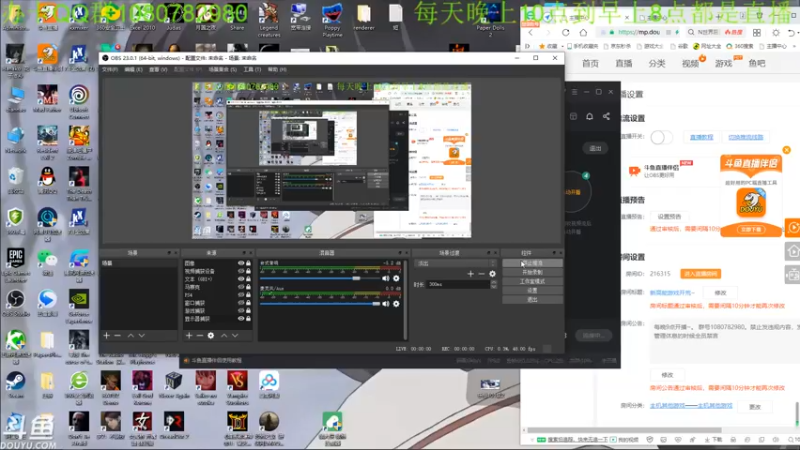Toggle visibility of the 文本 (GDI+) source
The width and height of the screenshot is (800, 450).
(241, 279)
